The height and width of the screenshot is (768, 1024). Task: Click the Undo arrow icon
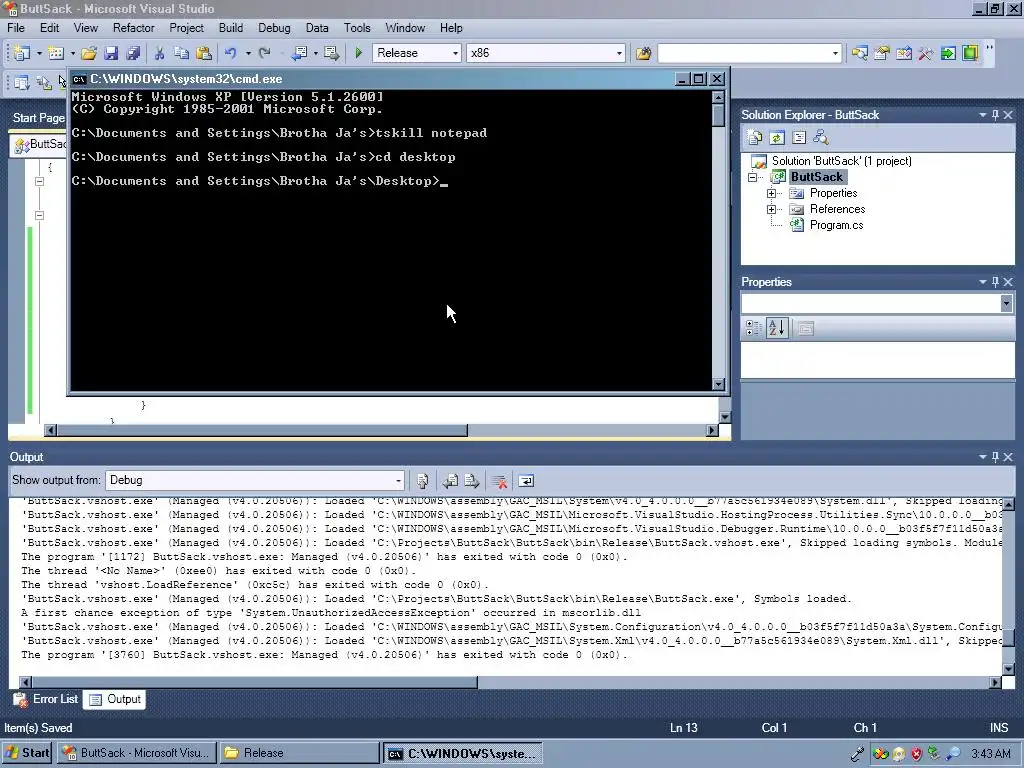click(231, 53)
